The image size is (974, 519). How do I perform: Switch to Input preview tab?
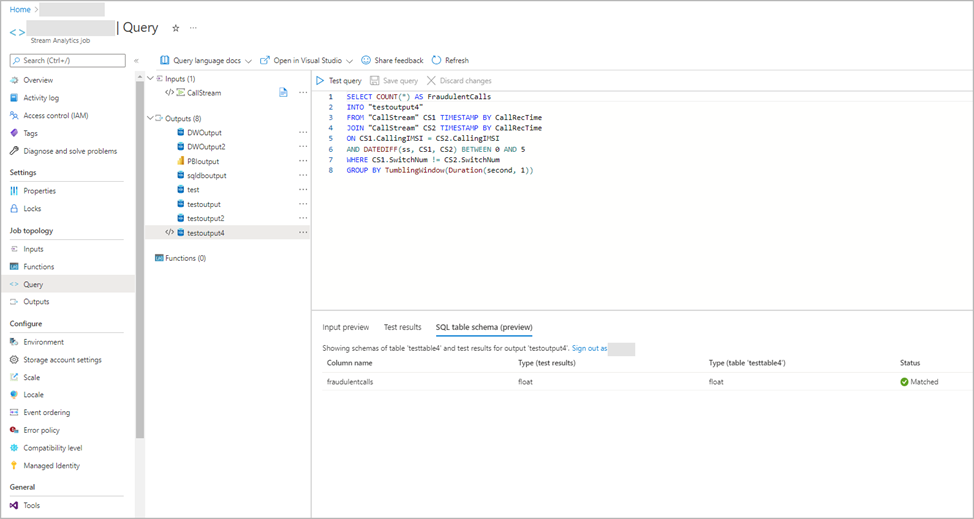pos(345,327)
